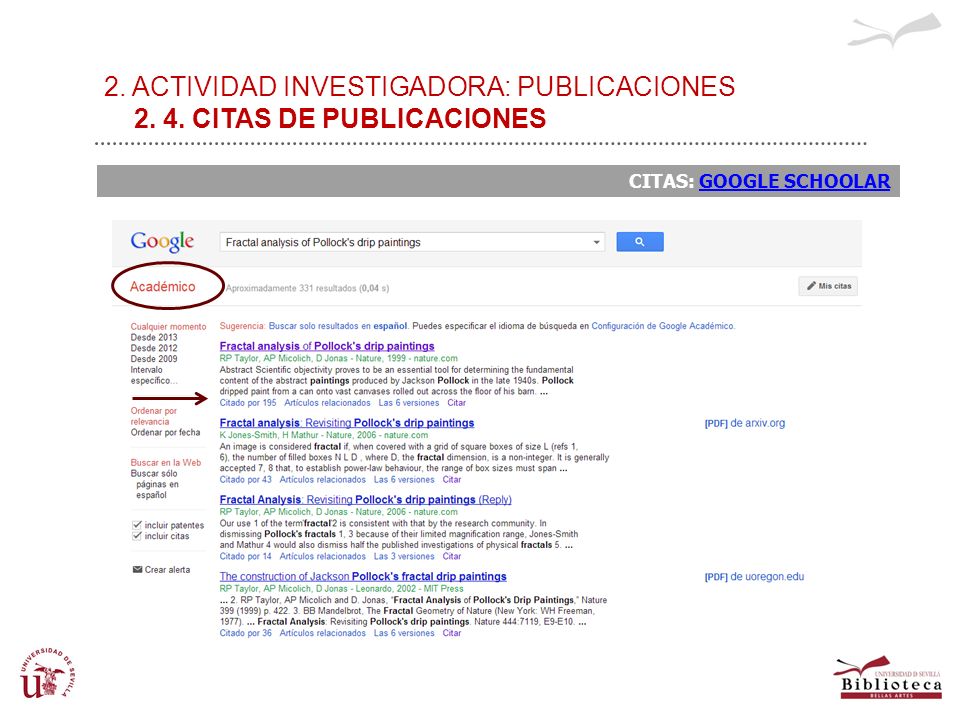Open Las 3 versiones link
The width and height of the screenshot is (960, 720).
[x=404, y=557]
